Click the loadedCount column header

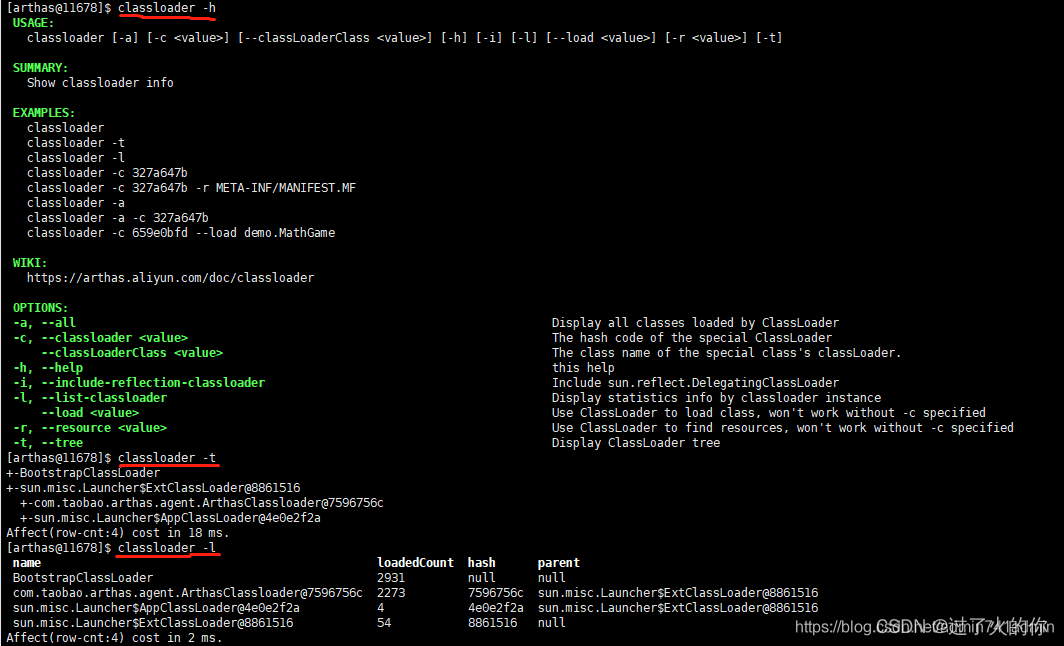click(x=415, y=563)
